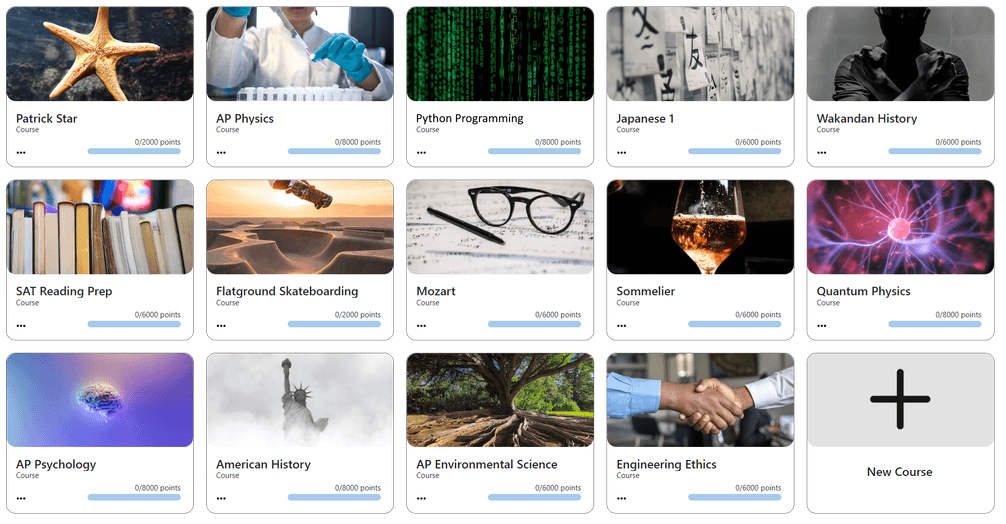Open the Flatground Skateboarding course title

tap(287, 291)
